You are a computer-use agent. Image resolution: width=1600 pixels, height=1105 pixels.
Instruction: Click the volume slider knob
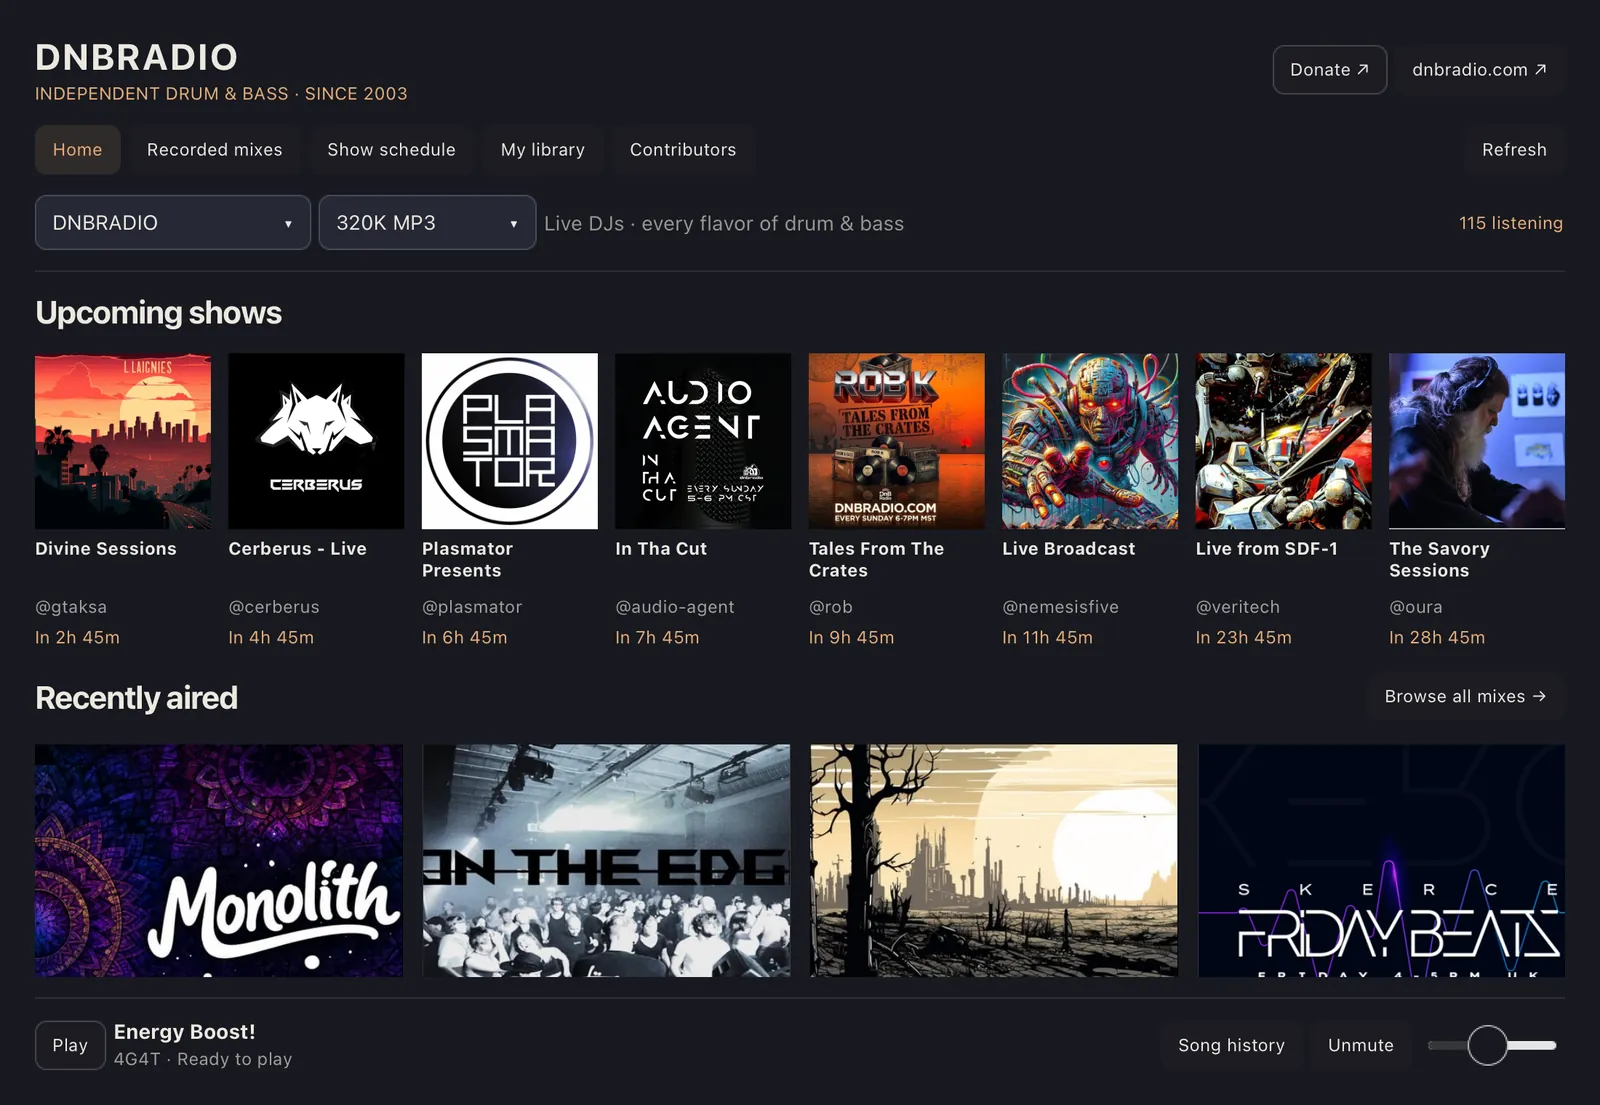(1488, 1045)
